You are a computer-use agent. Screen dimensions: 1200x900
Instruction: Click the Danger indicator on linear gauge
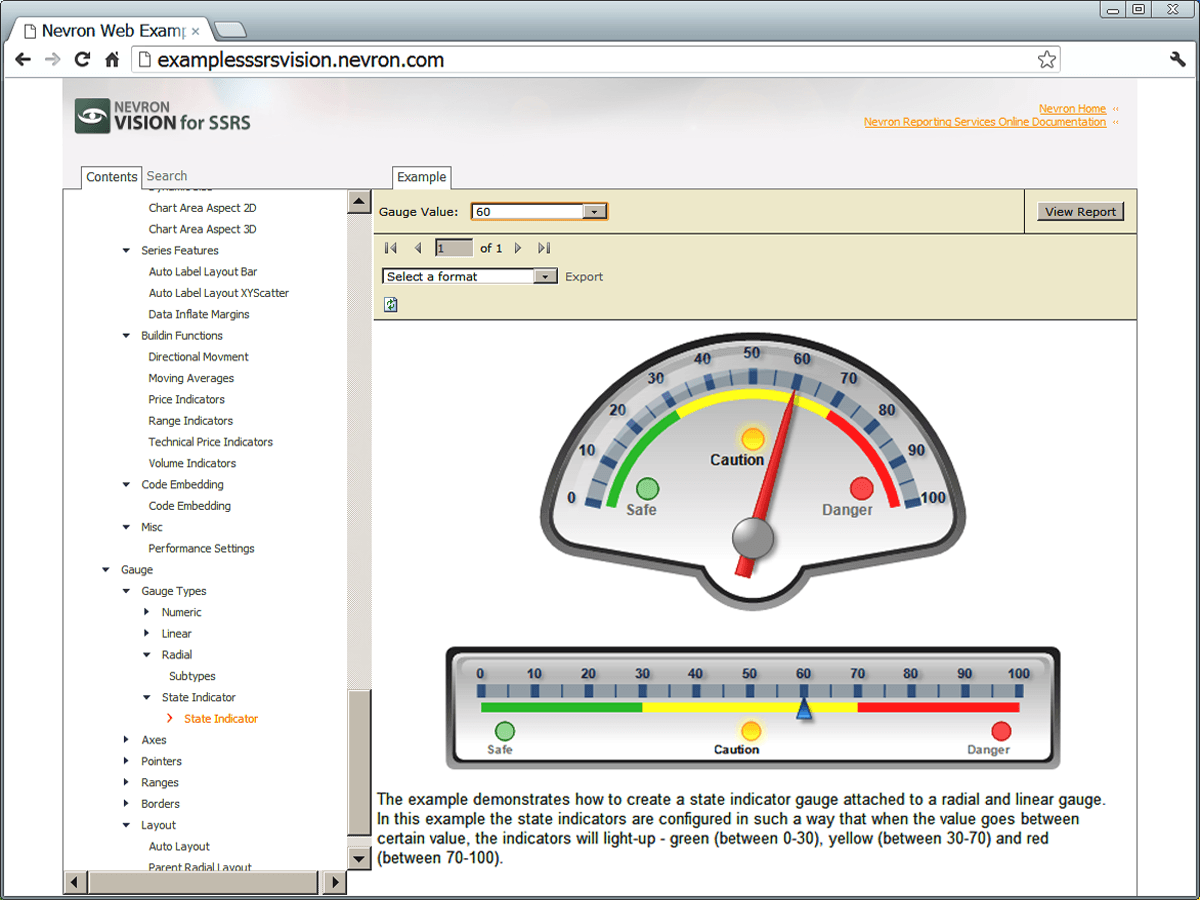click(1001, 731)
